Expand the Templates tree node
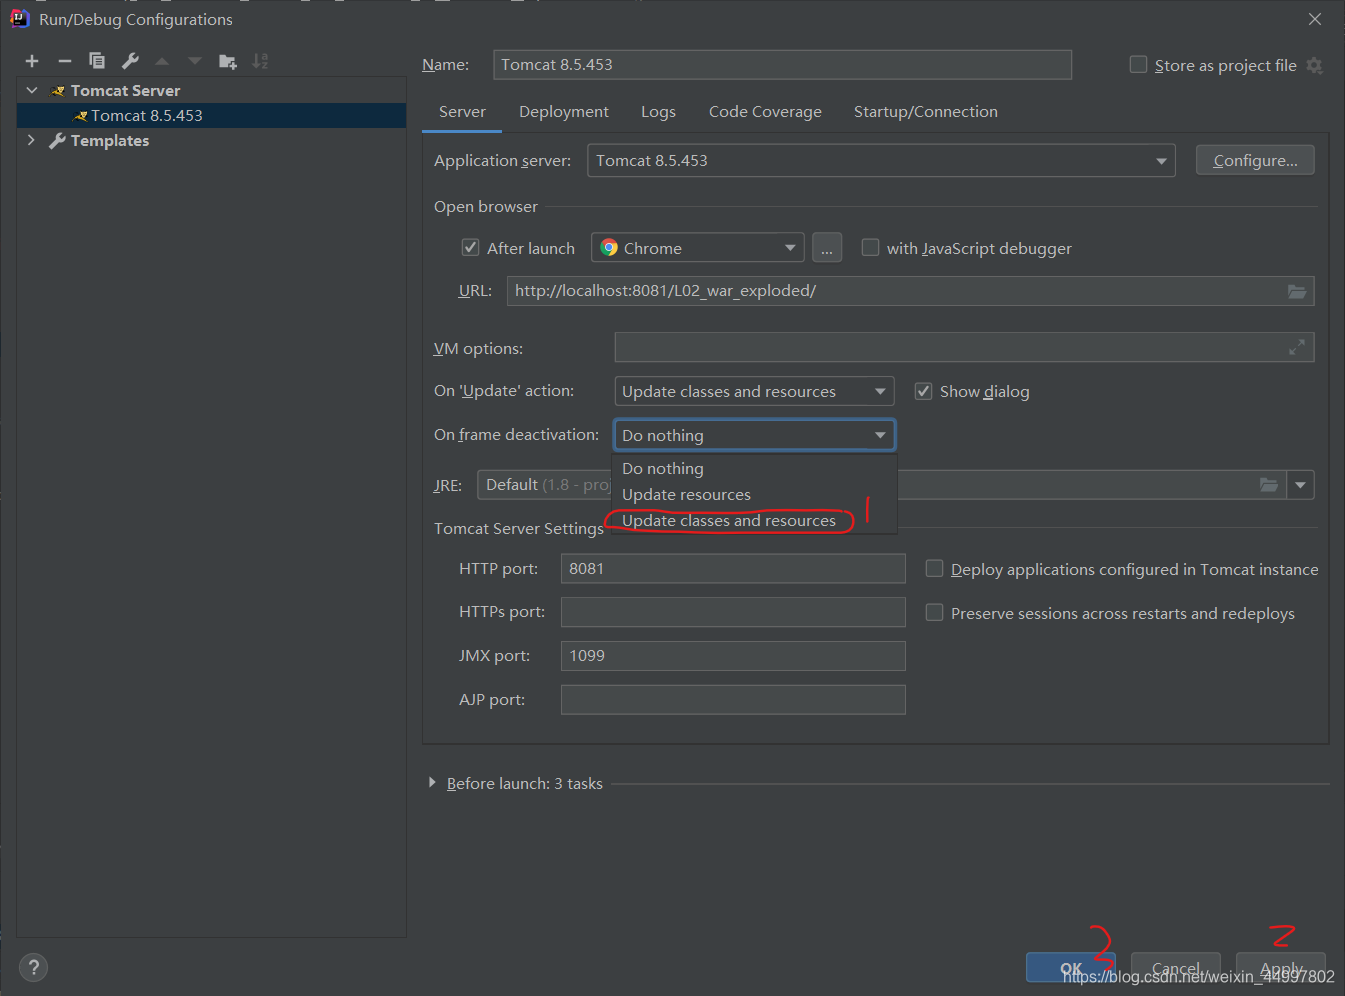1345x996 pixels. tap(31, 140)
